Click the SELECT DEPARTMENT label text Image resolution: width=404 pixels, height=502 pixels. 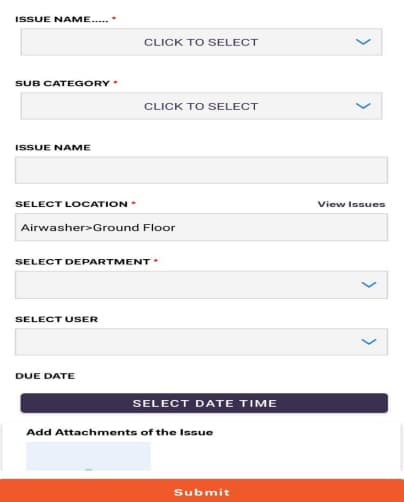pos(83,262)
